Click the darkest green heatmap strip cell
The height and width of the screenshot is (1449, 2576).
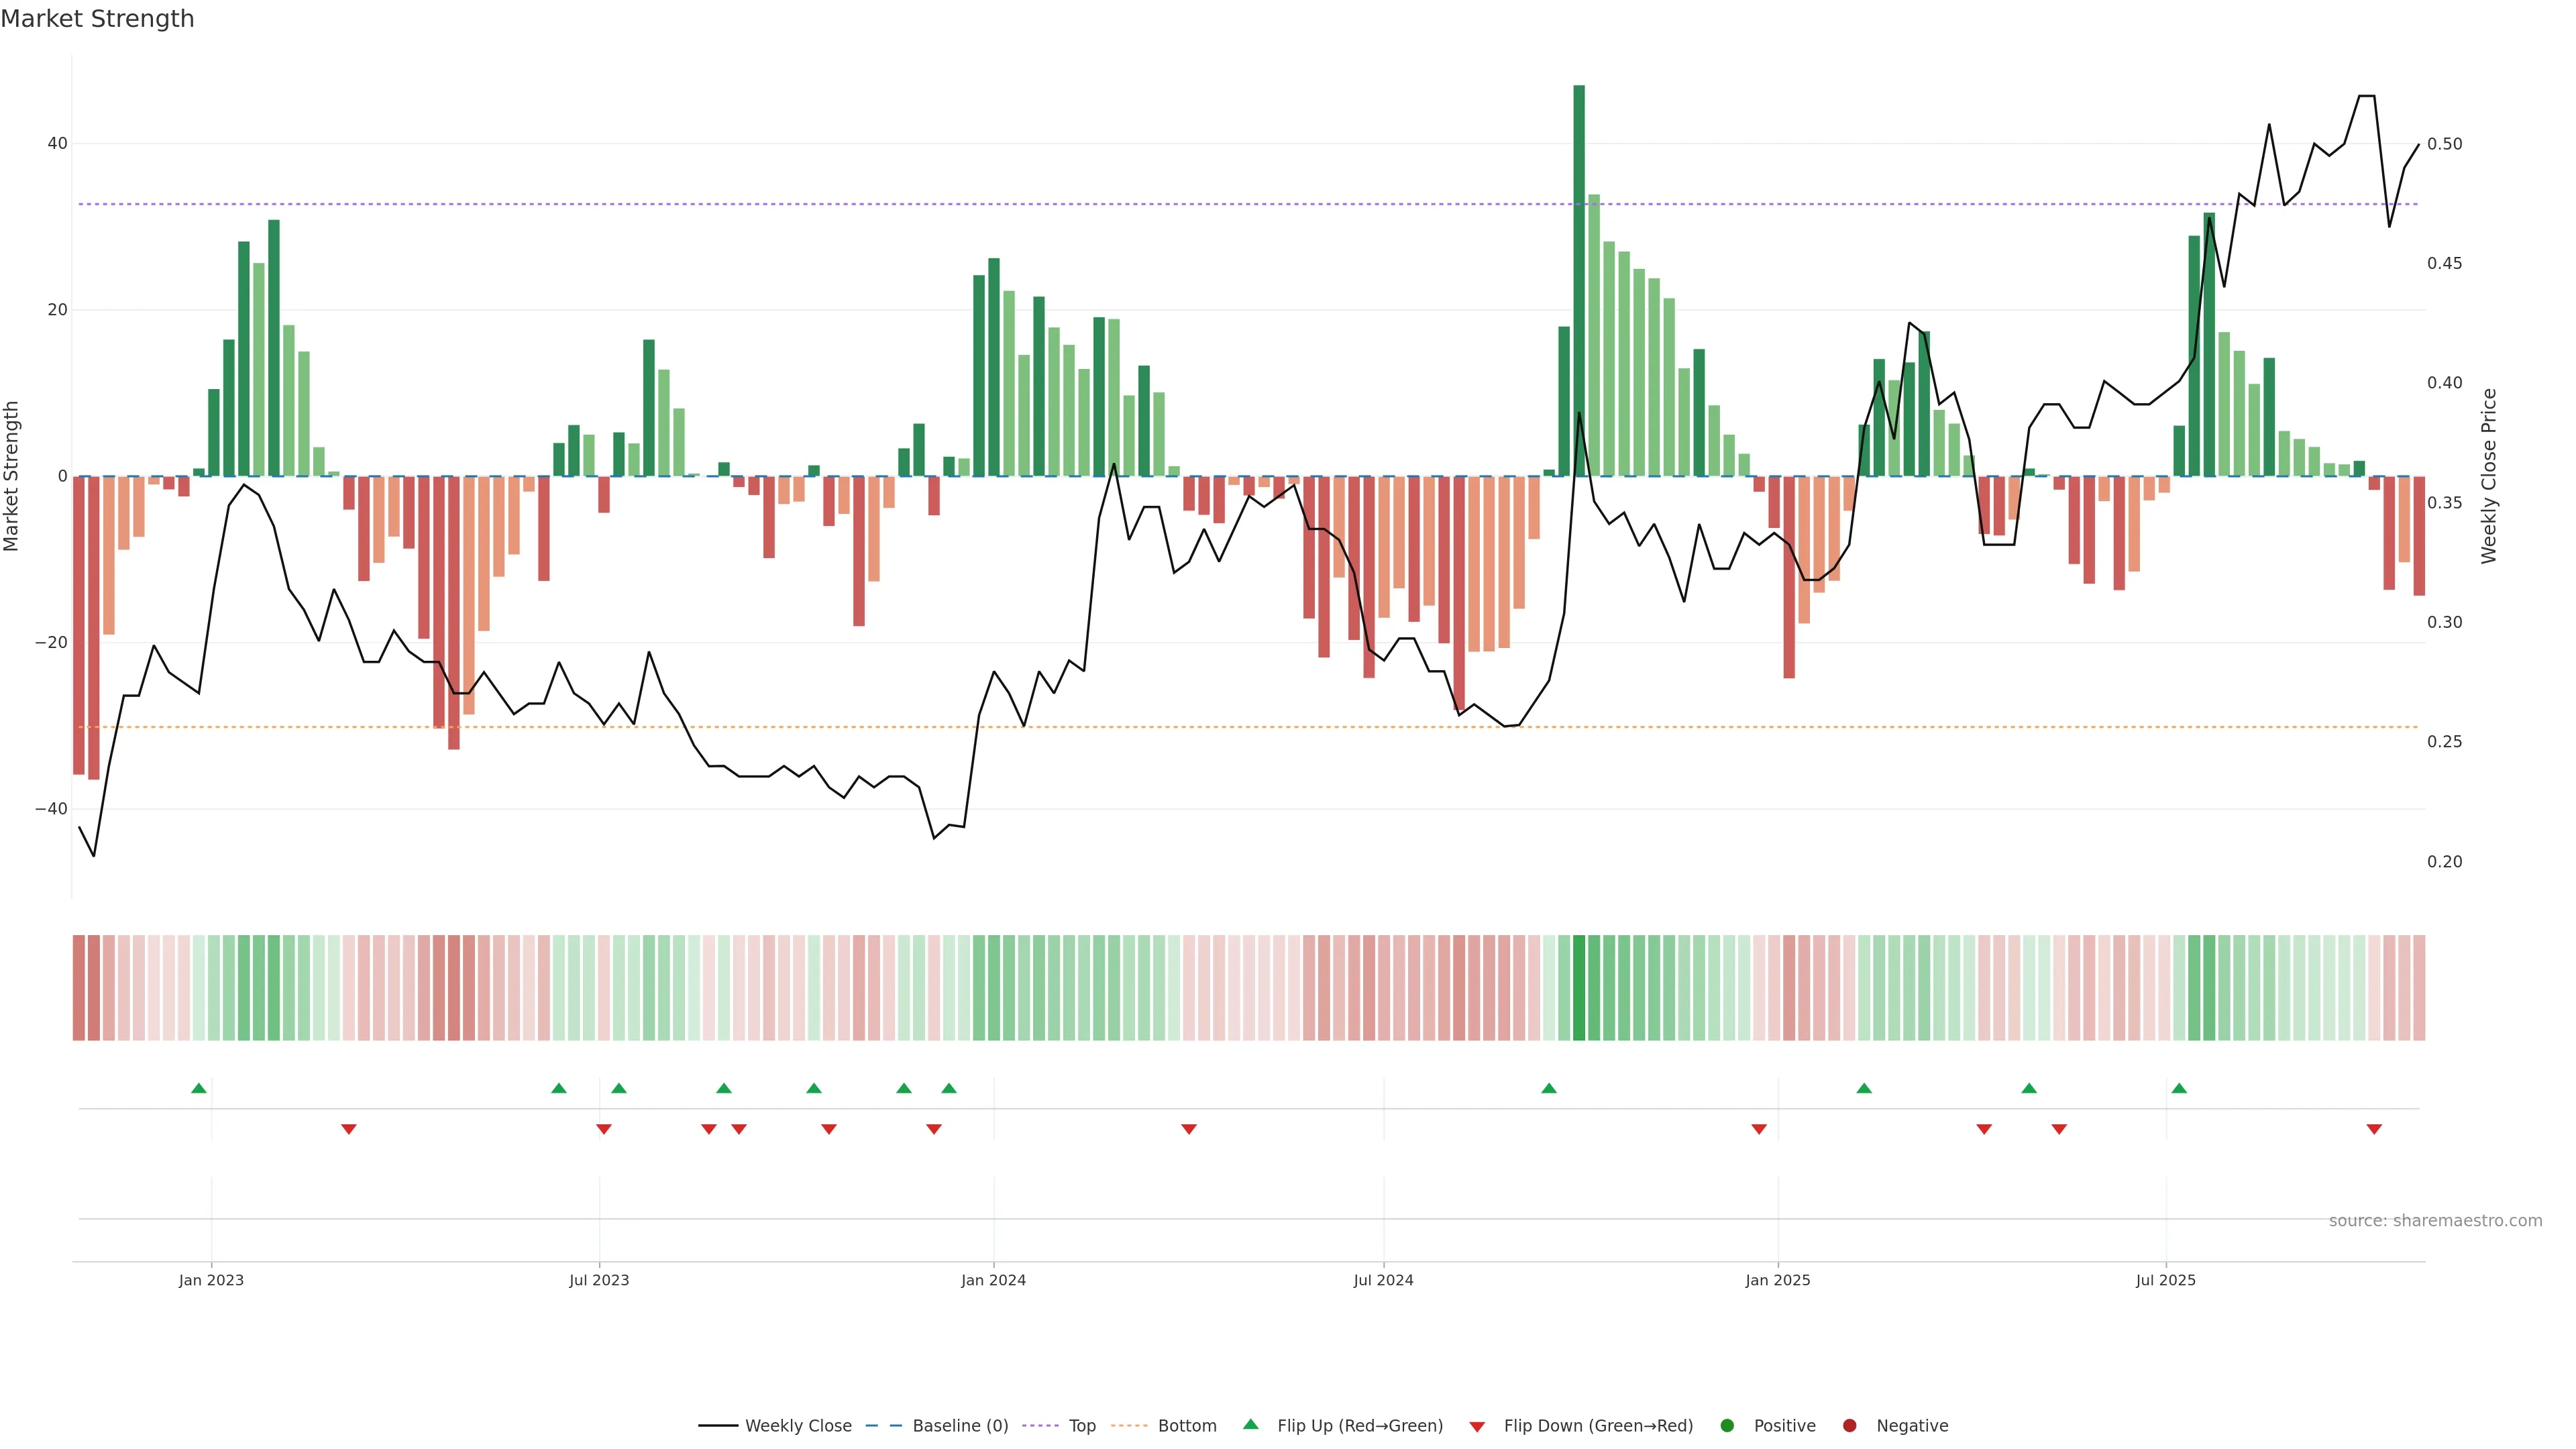(1579, 988)
